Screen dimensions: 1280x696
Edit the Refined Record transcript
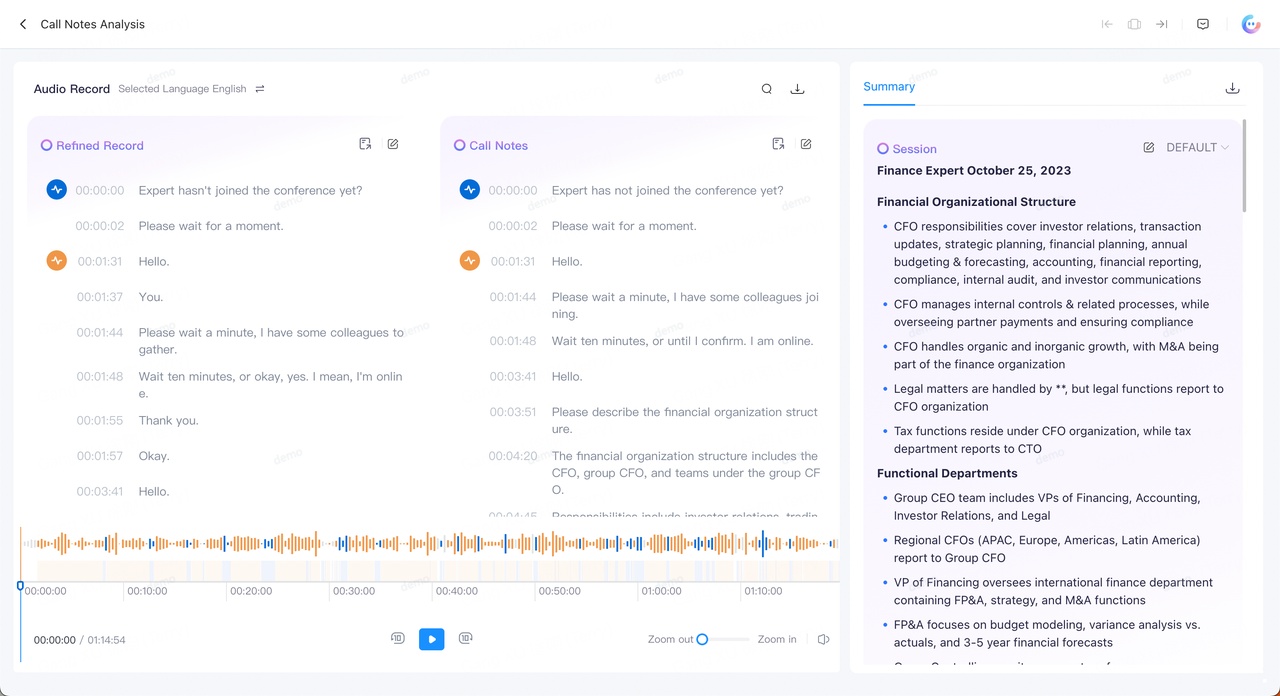[393, 144]
